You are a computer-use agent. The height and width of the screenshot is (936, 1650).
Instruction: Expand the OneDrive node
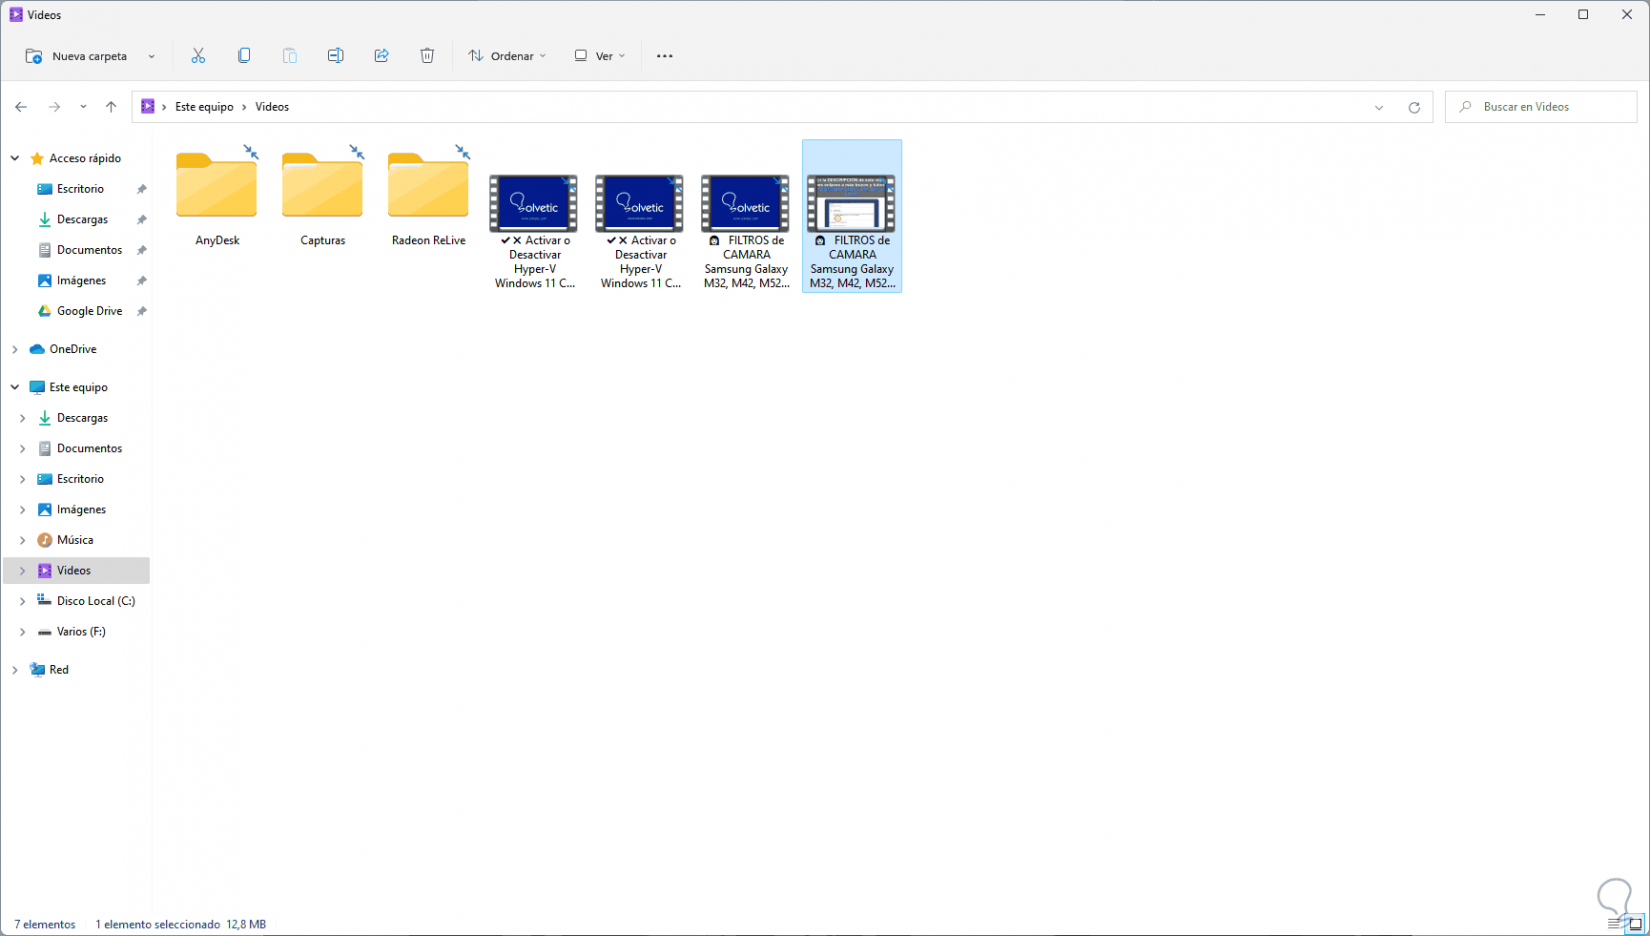click(x=15, y=349)
